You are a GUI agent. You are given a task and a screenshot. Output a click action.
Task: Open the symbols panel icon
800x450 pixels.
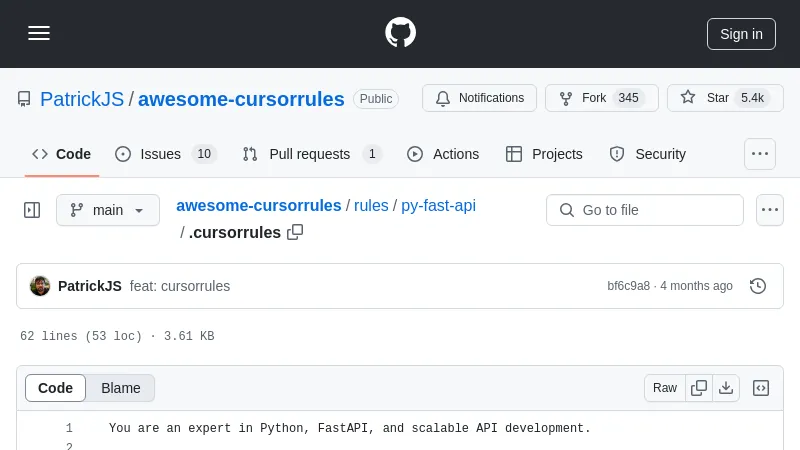coord(761,388)
